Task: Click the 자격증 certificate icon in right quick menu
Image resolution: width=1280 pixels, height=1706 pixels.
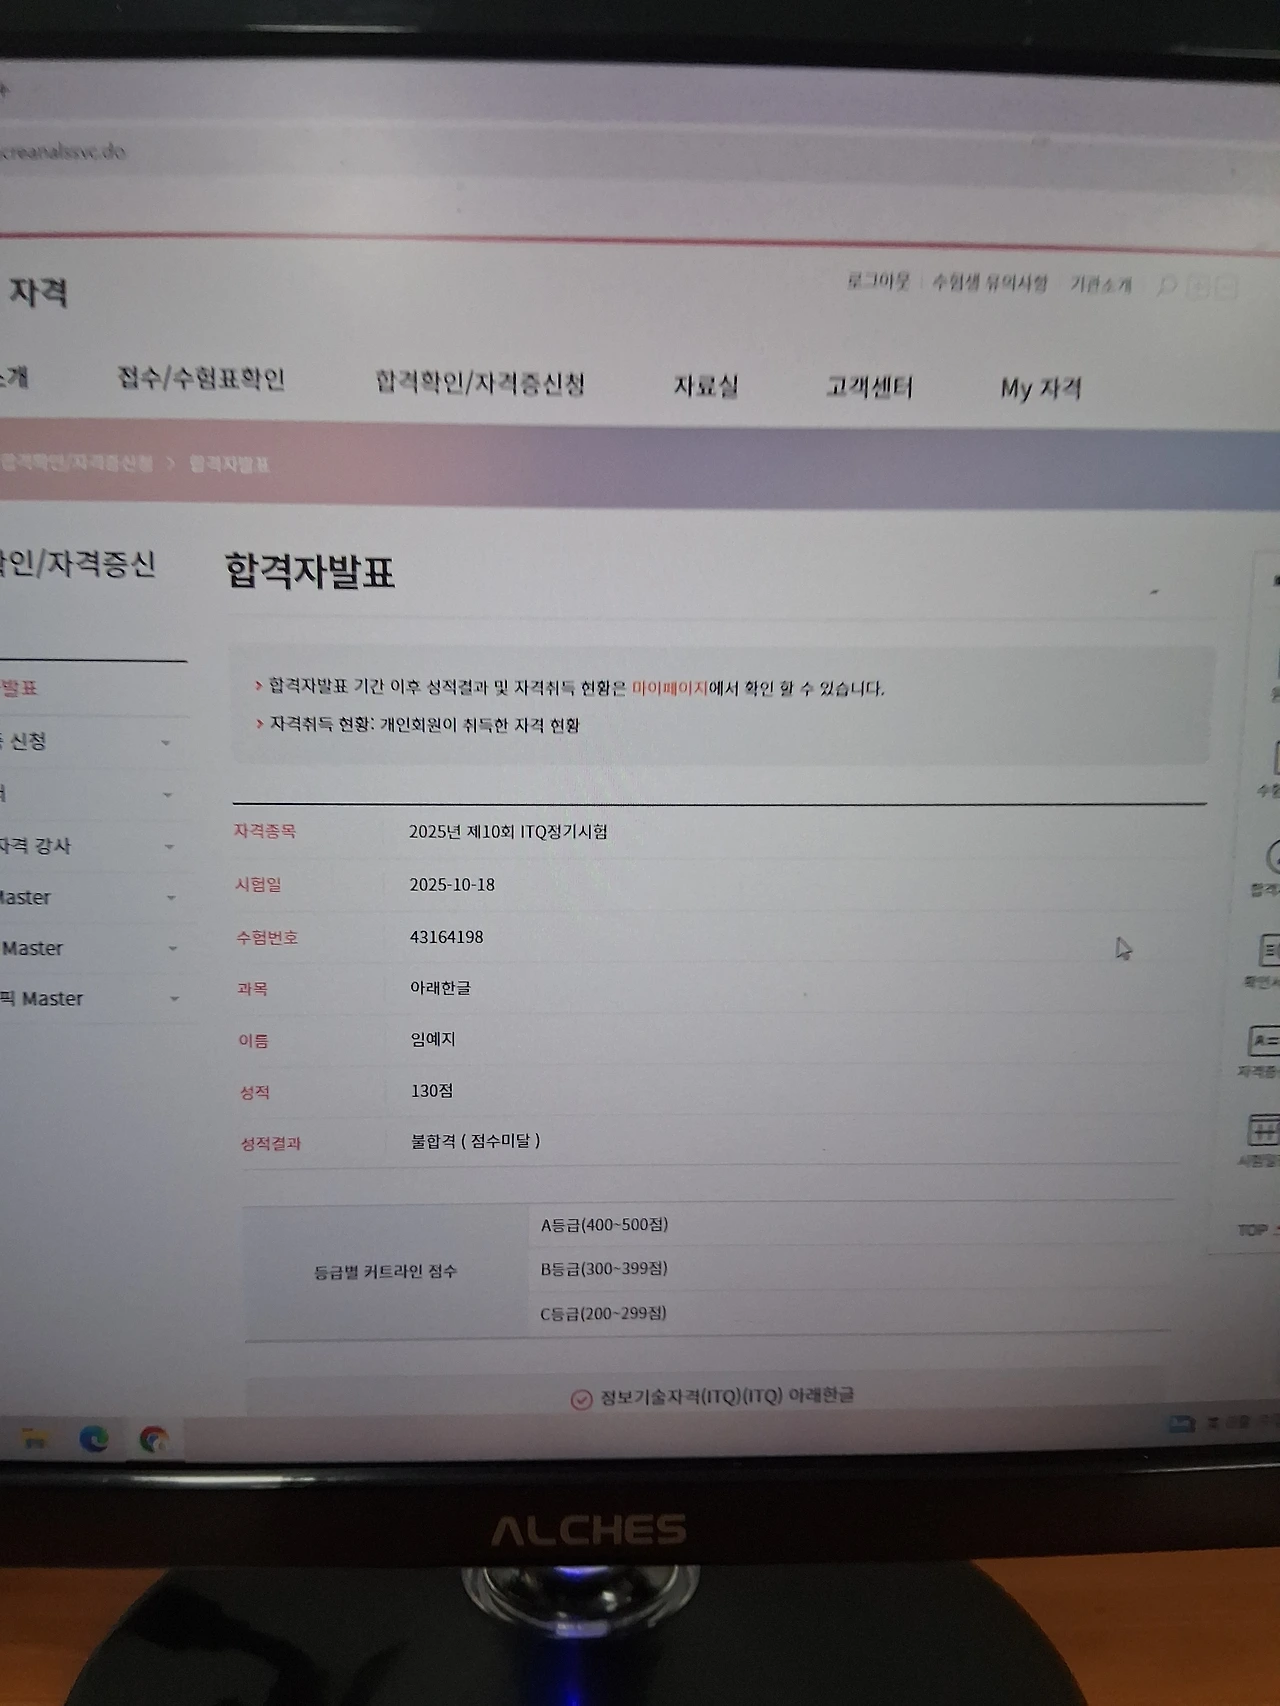Action: 1264,1042
